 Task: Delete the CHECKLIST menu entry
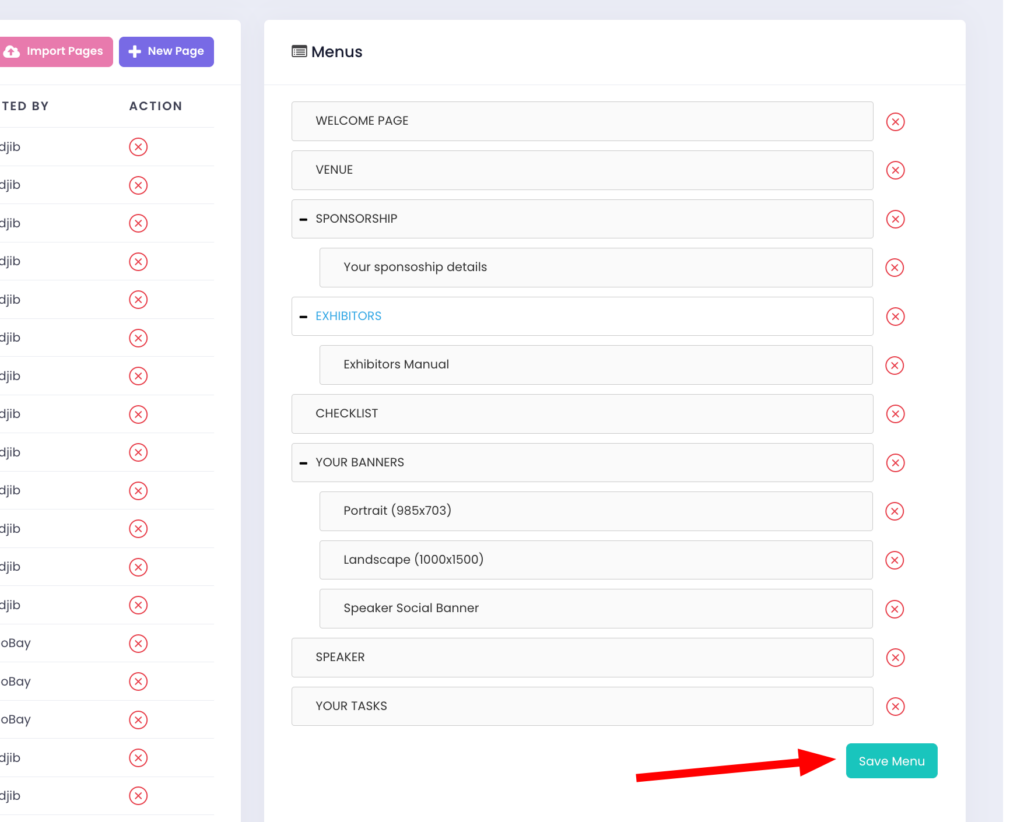coord(895,414)
